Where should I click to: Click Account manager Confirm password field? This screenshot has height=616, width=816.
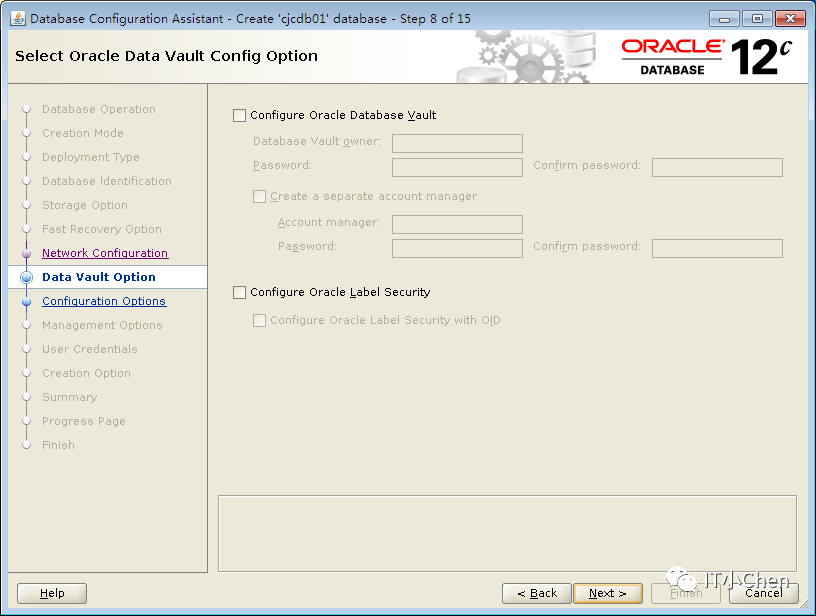pyautogui.click(x=717, y=248)
